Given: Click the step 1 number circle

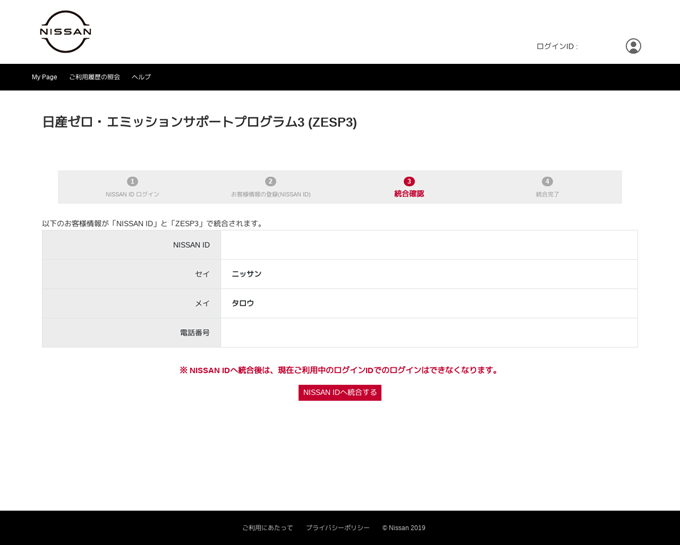Looking at the screenshot, I should tap(132, 181).
